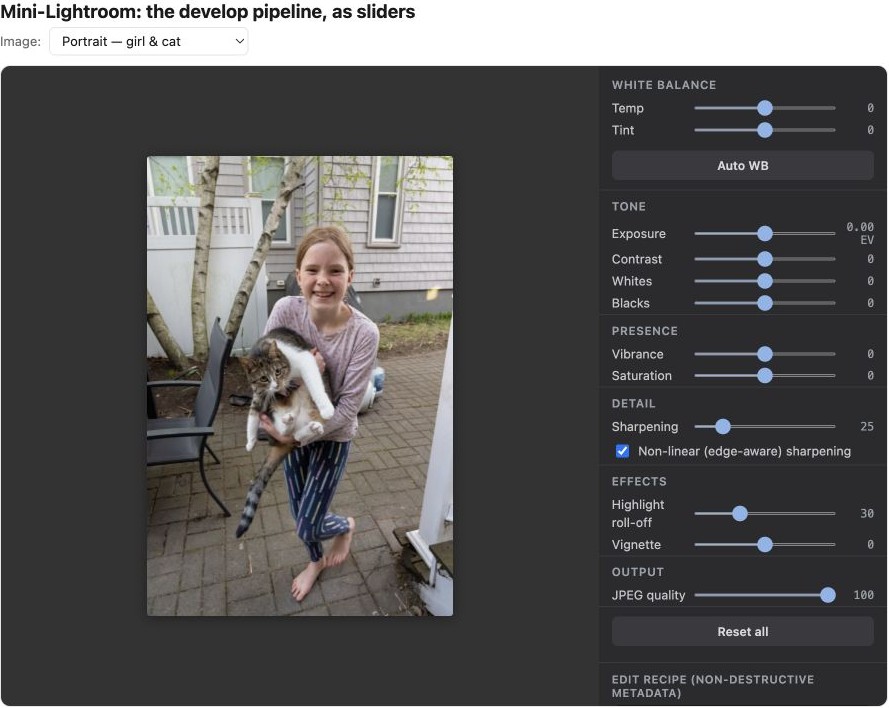Image resolution: width=889 pixels, height=708 pixels.
Task: Click the Contrast slider handle
Action: point(765,259)
